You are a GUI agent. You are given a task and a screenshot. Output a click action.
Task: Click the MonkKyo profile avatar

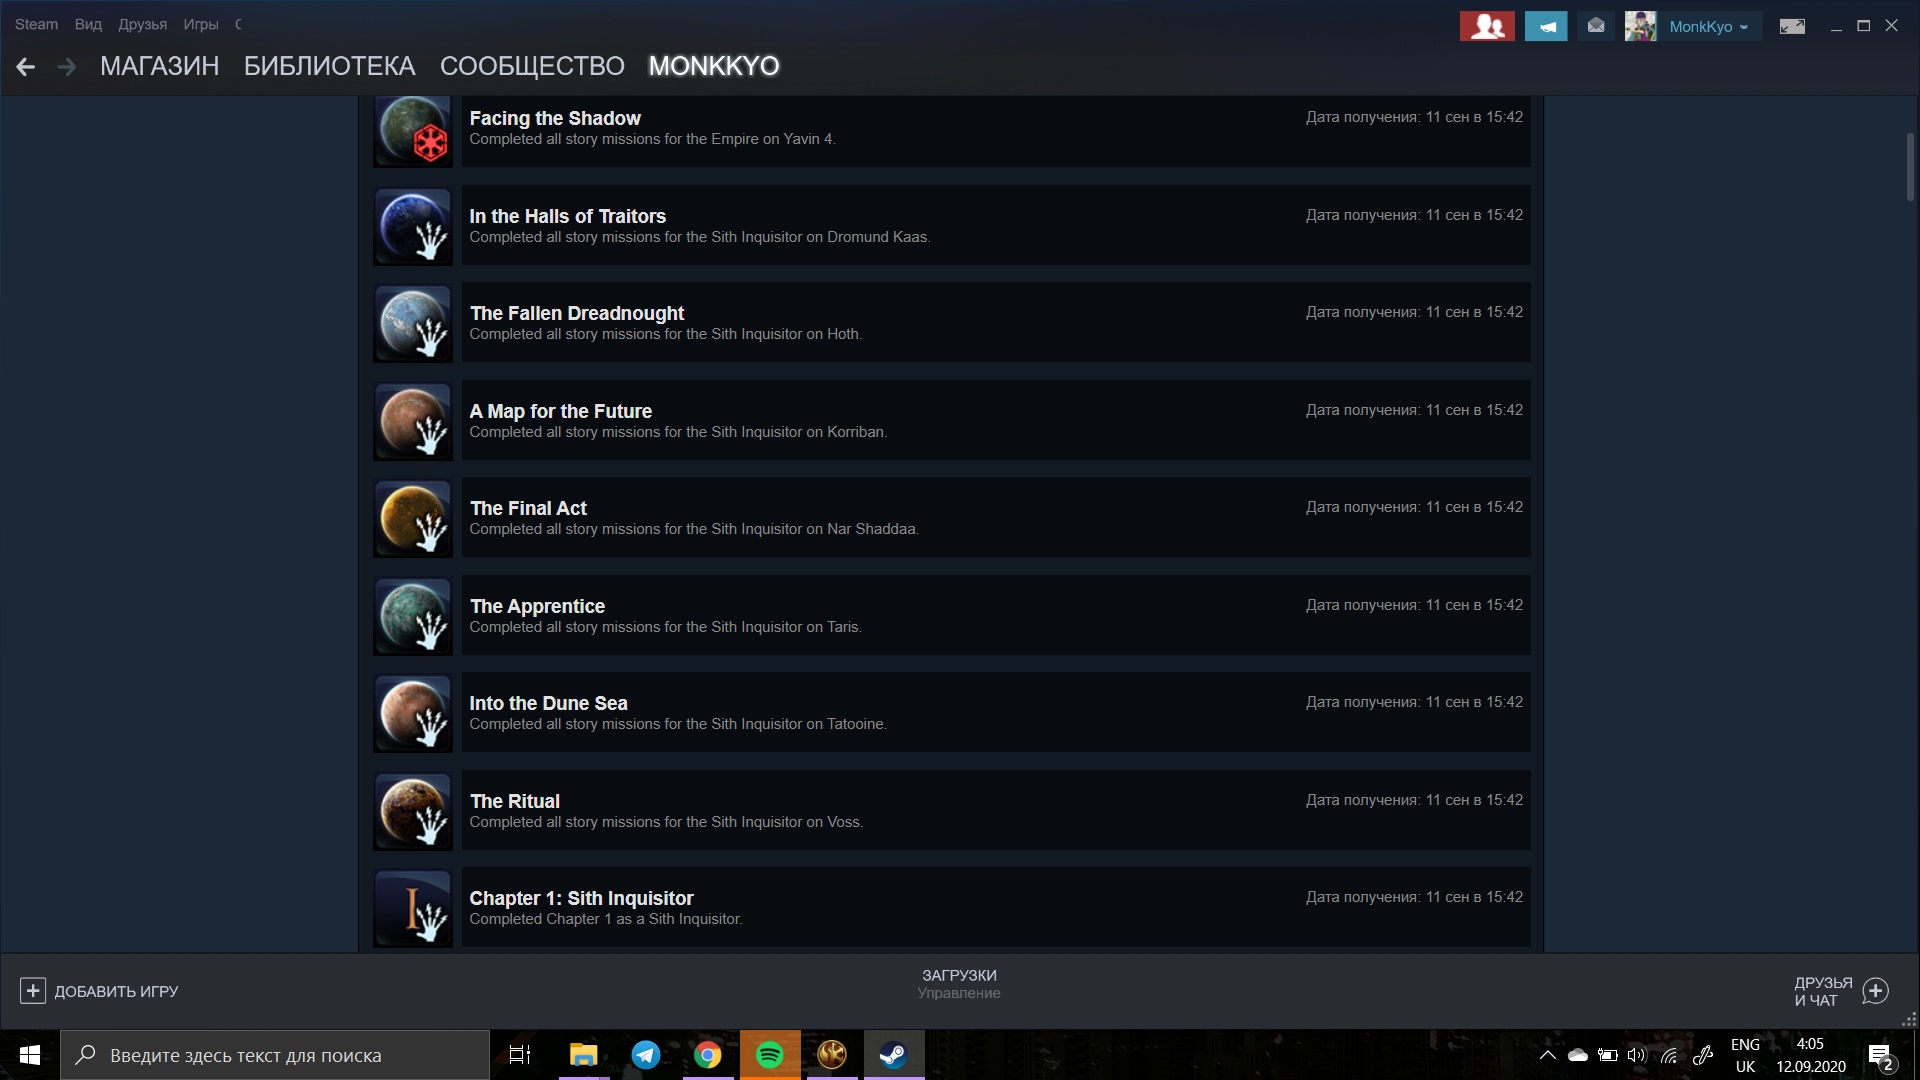click(1640, 26)
